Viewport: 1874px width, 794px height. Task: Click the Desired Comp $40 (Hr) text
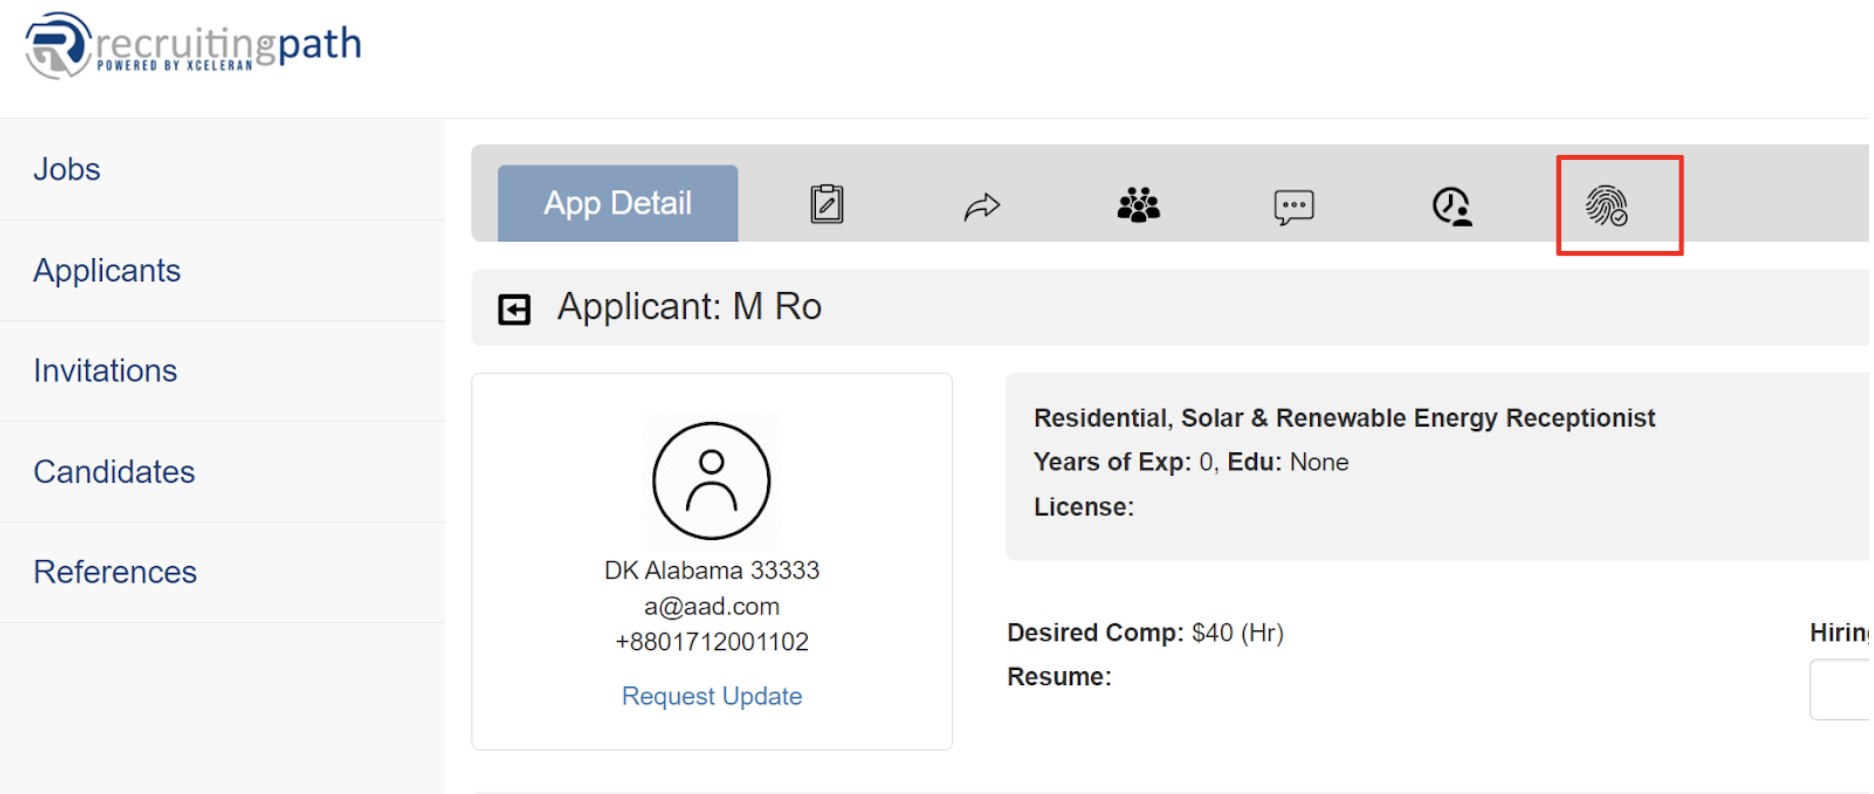click(x=1145, y=633)
